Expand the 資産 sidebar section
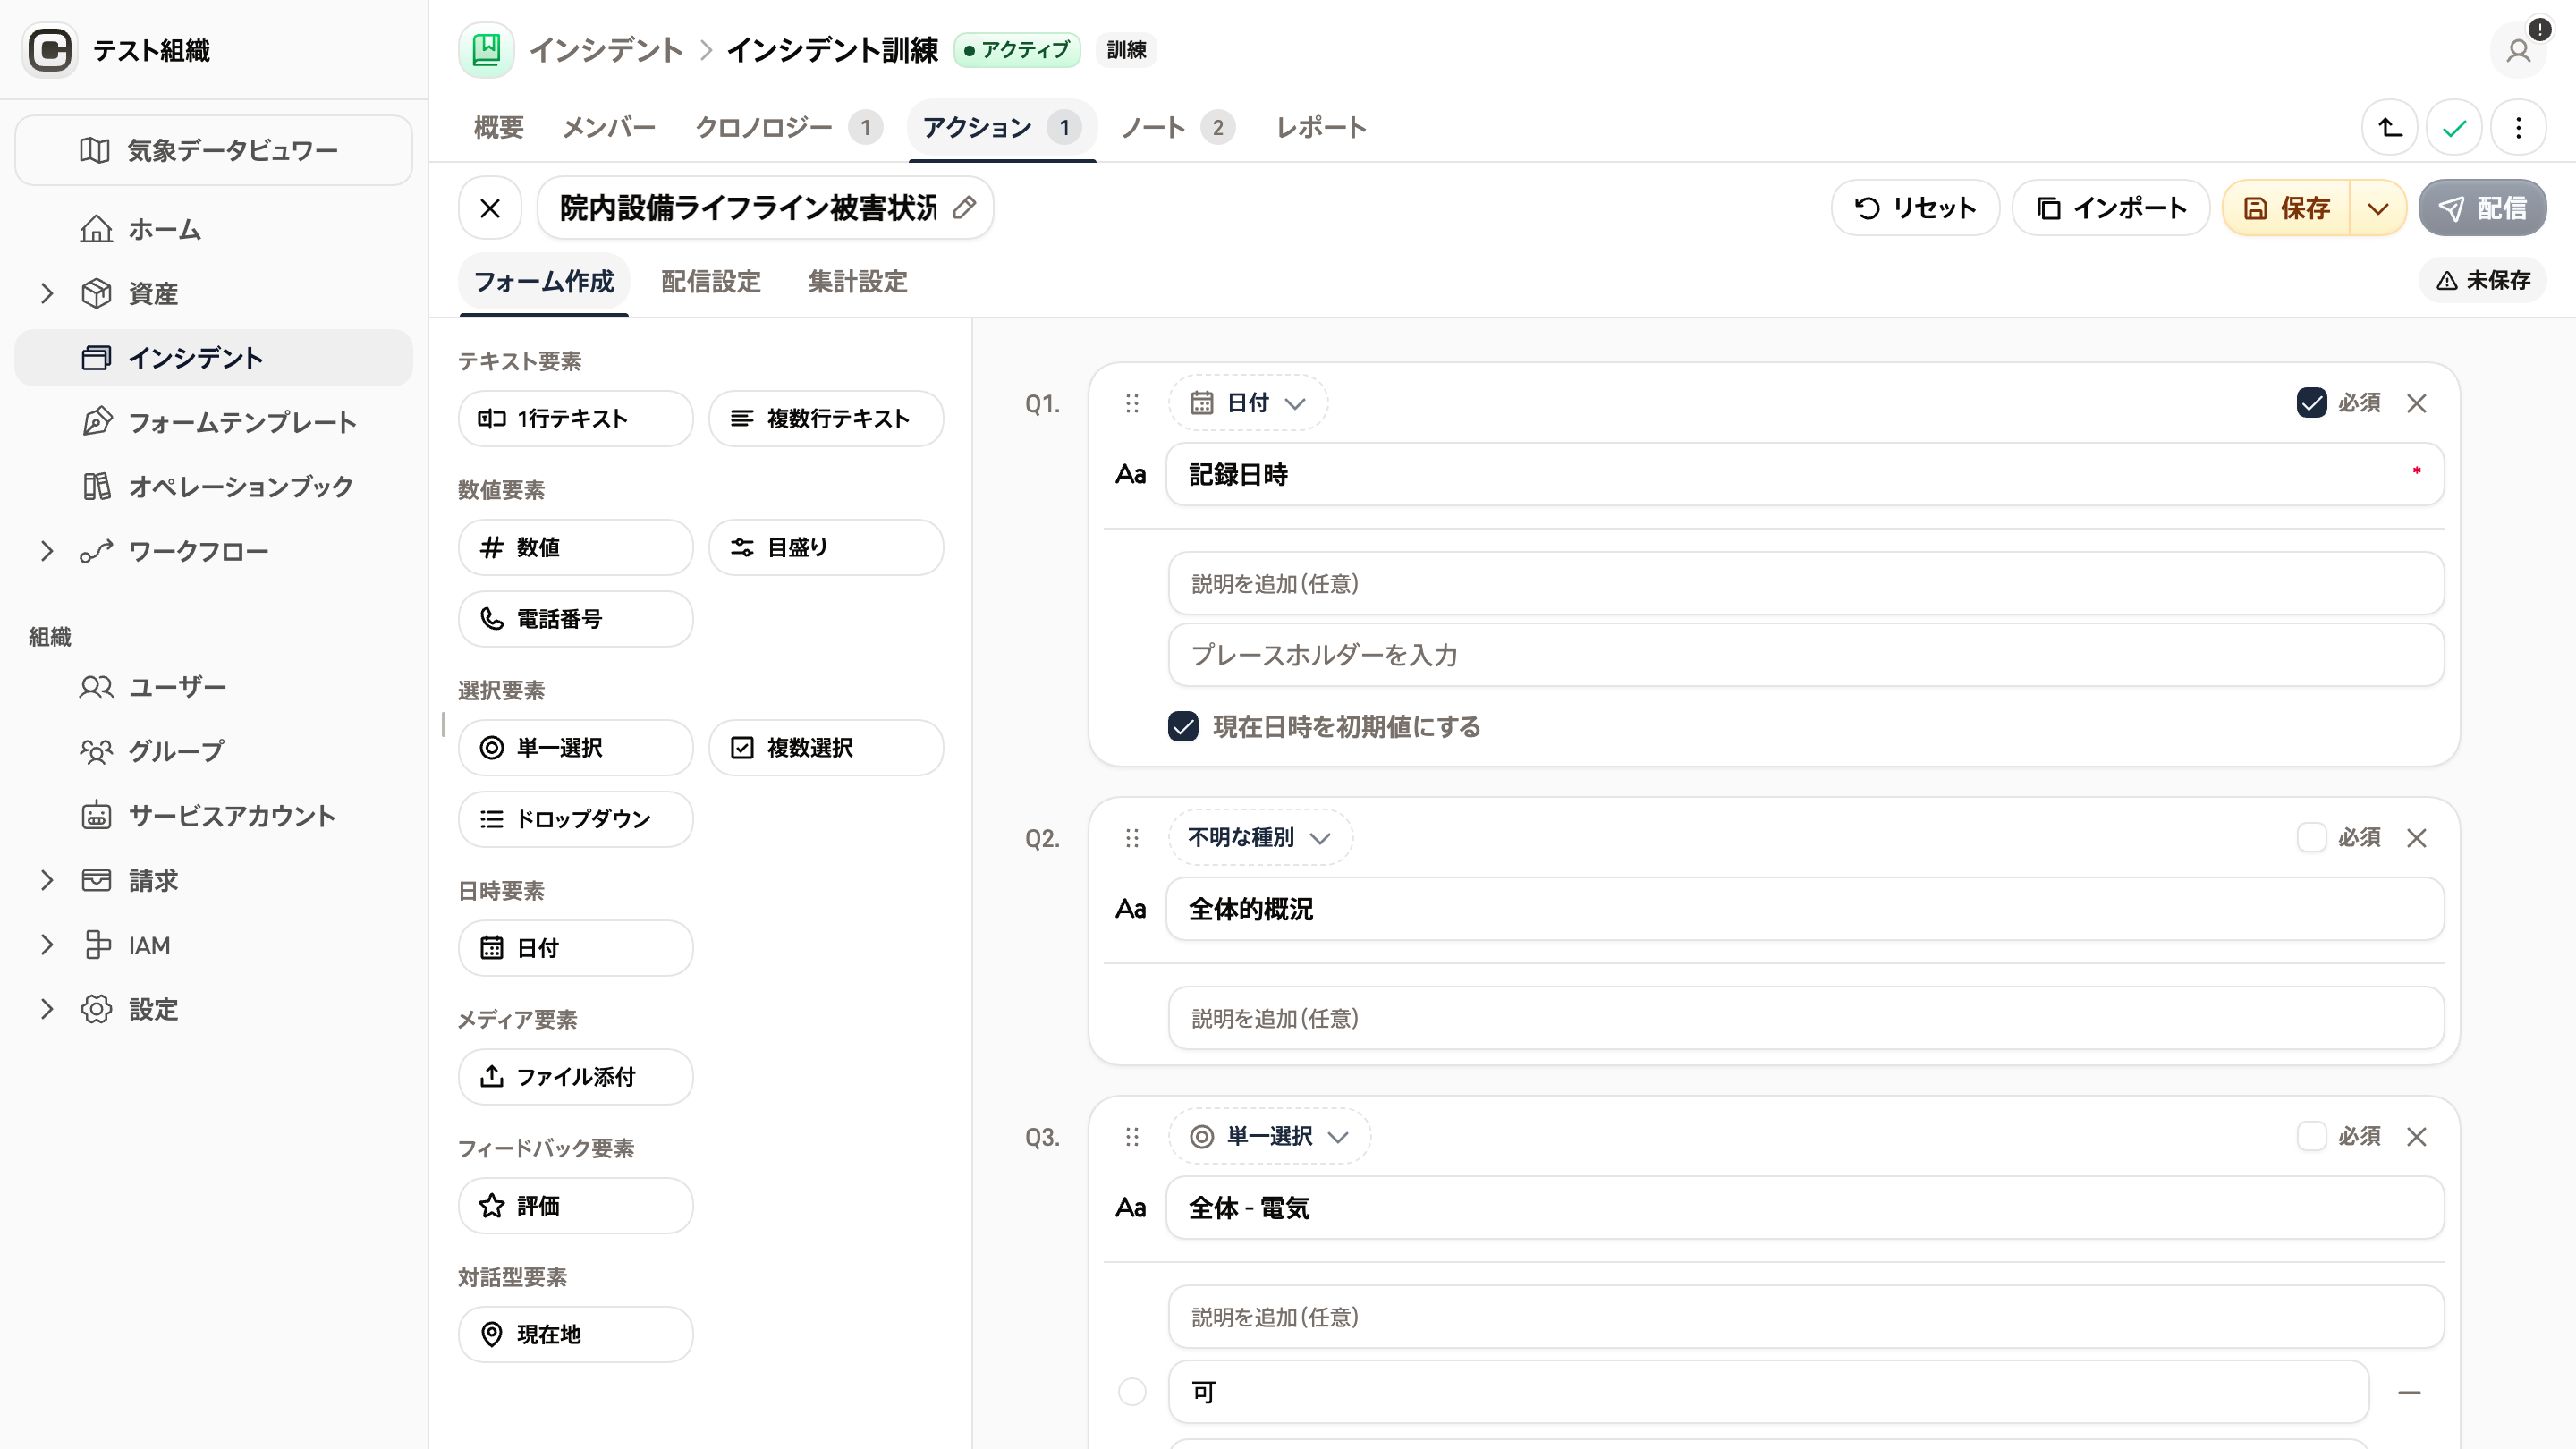The width and height of the screenshot is (2576, 1449). click(x=46, y=294)
